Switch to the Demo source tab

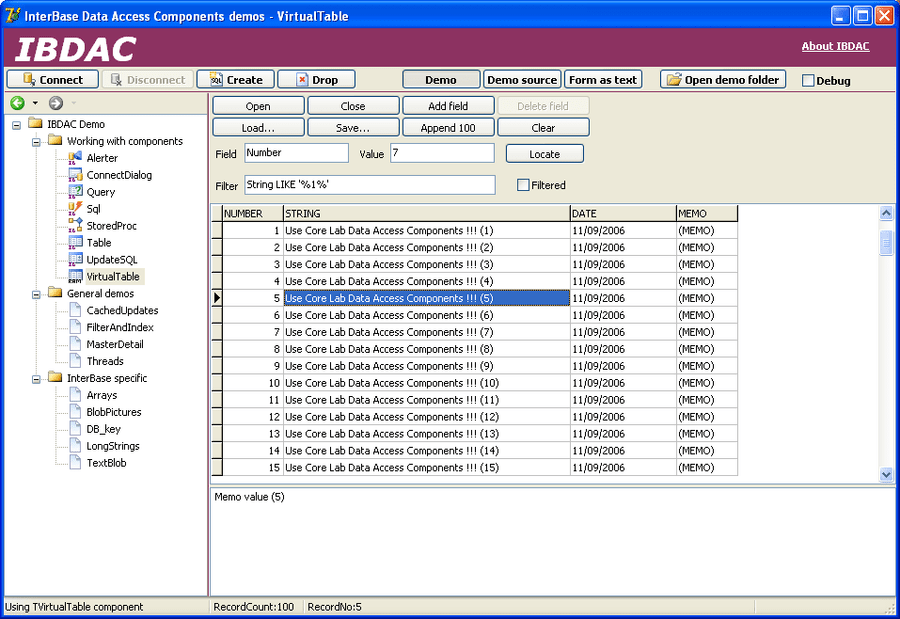pos(522,80)
